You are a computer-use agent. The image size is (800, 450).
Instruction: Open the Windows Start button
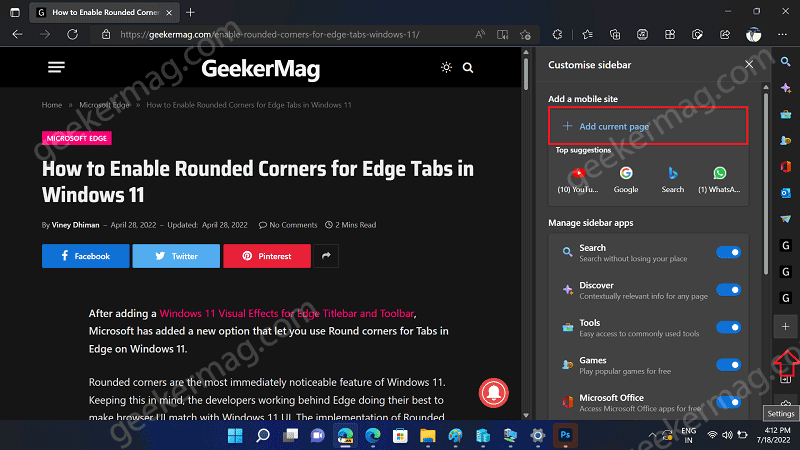235,435
